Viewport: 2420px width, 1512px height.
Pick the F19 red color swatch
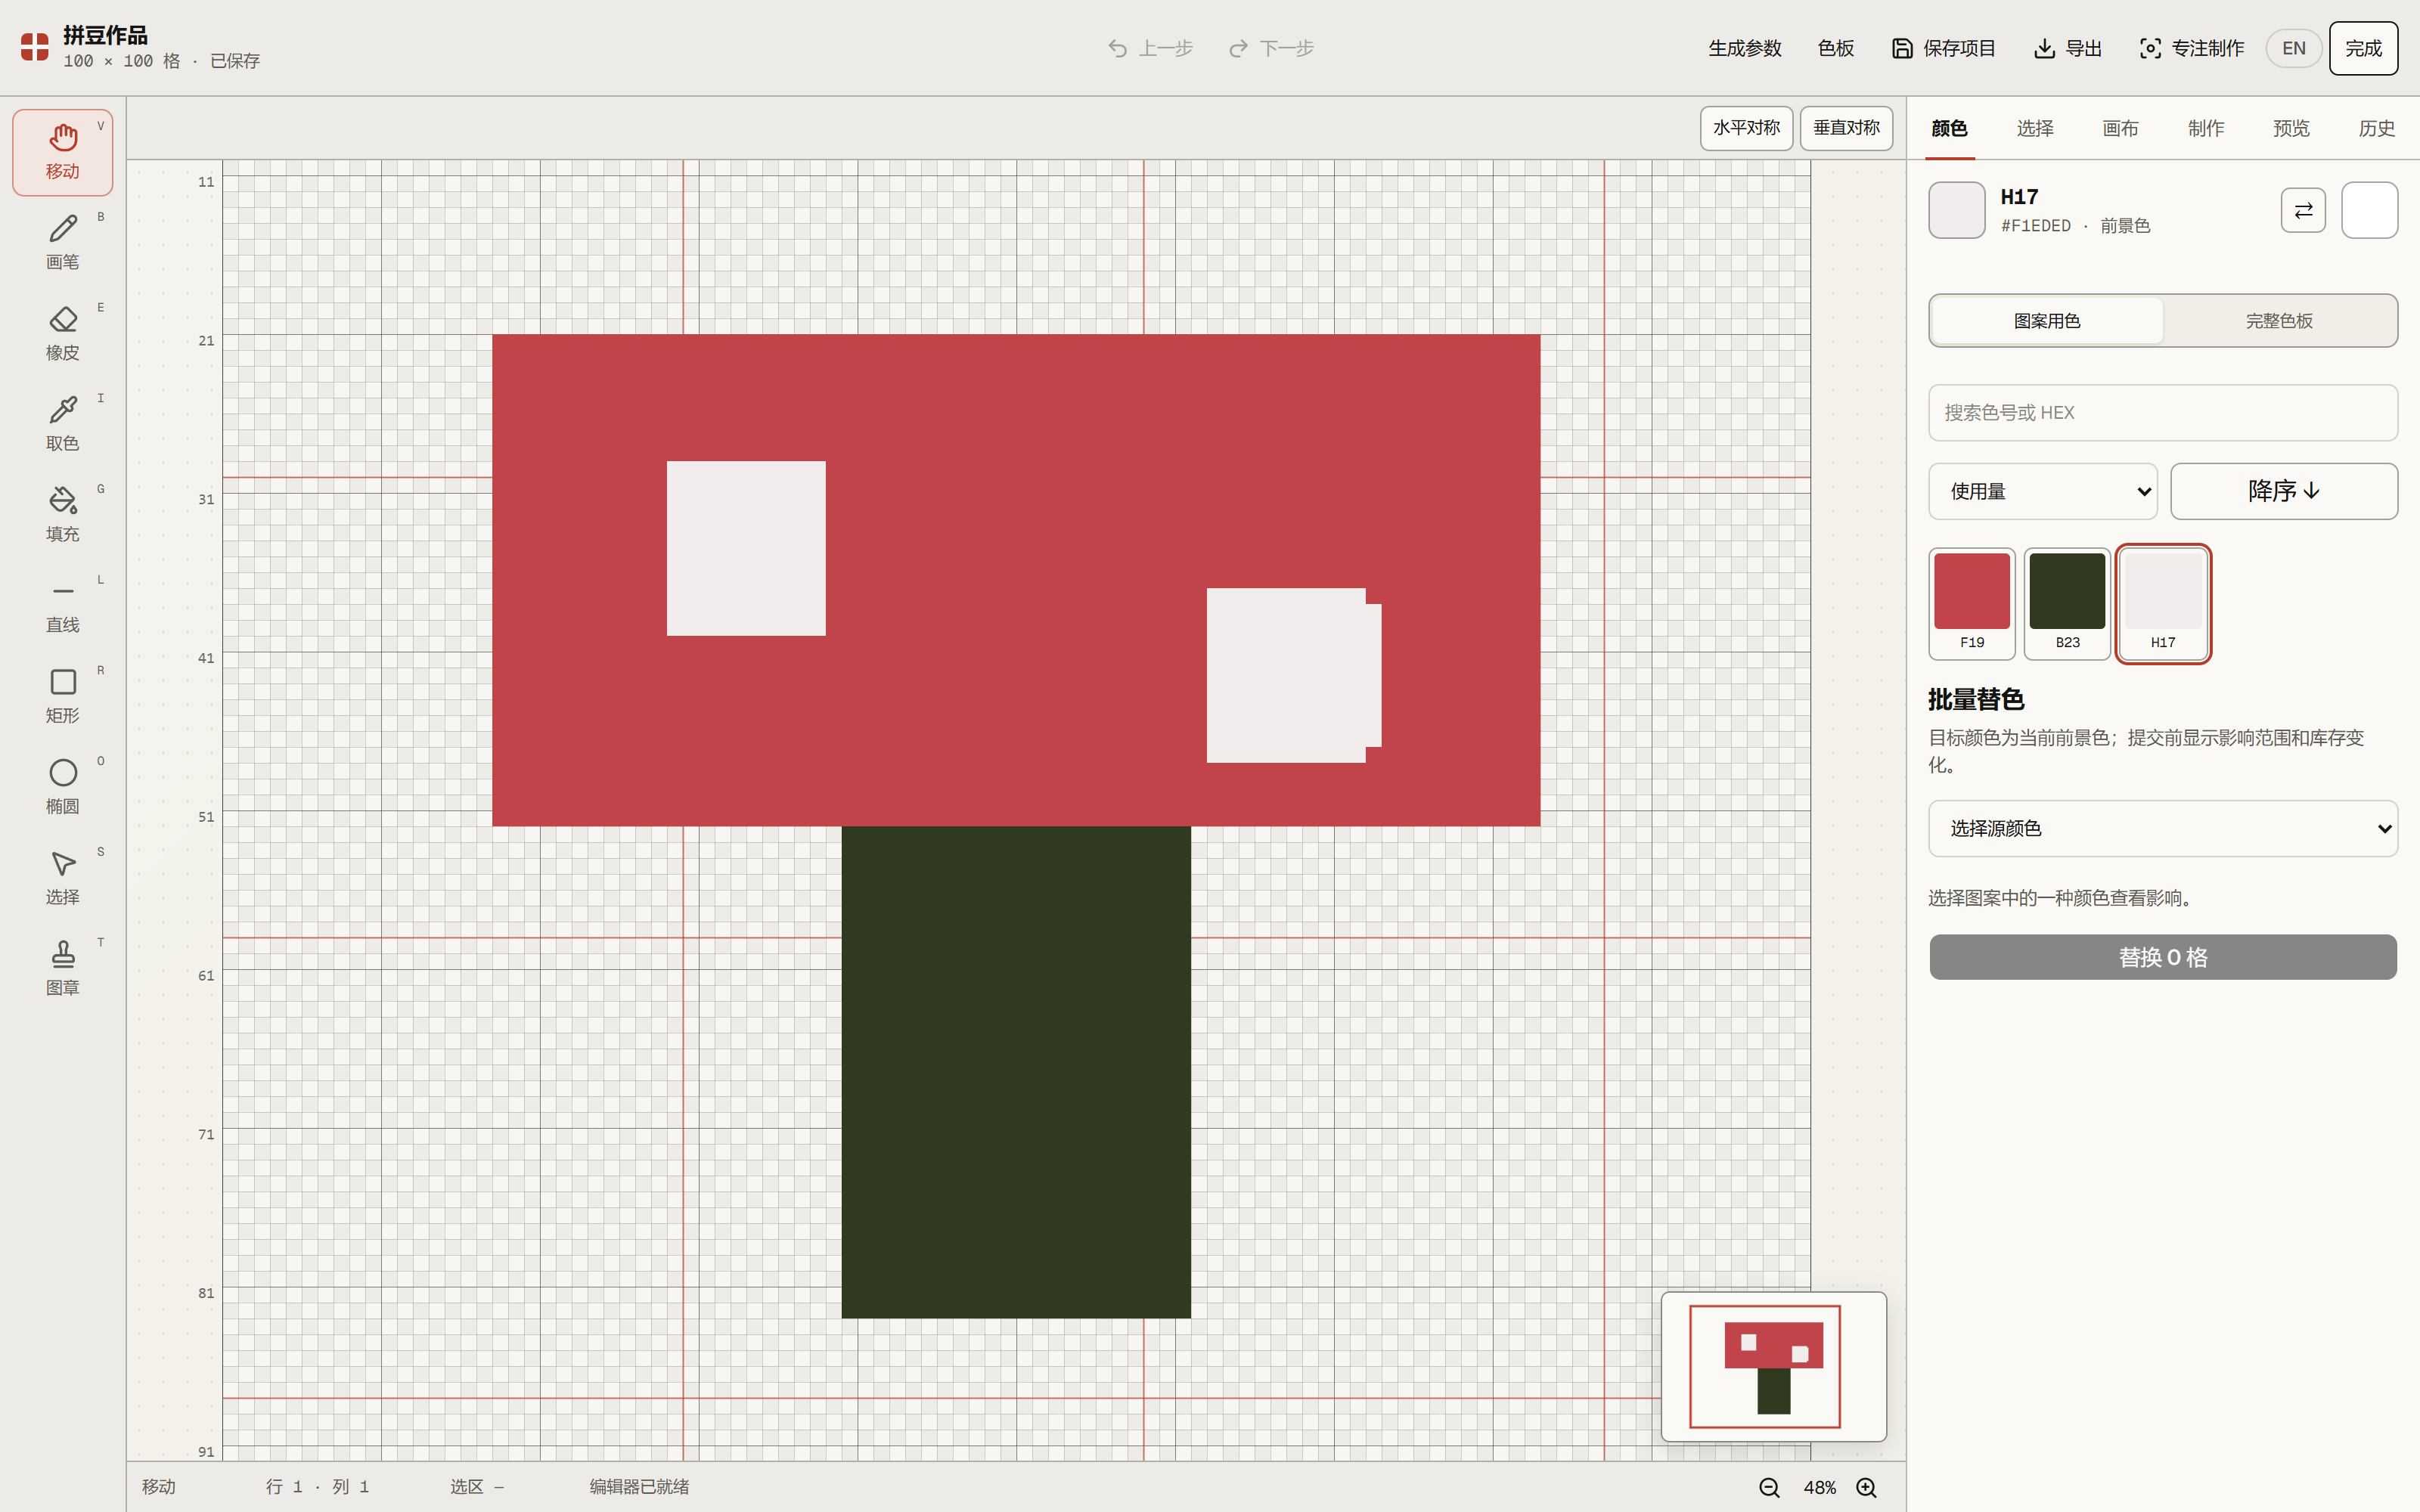tap(1972, 603)
